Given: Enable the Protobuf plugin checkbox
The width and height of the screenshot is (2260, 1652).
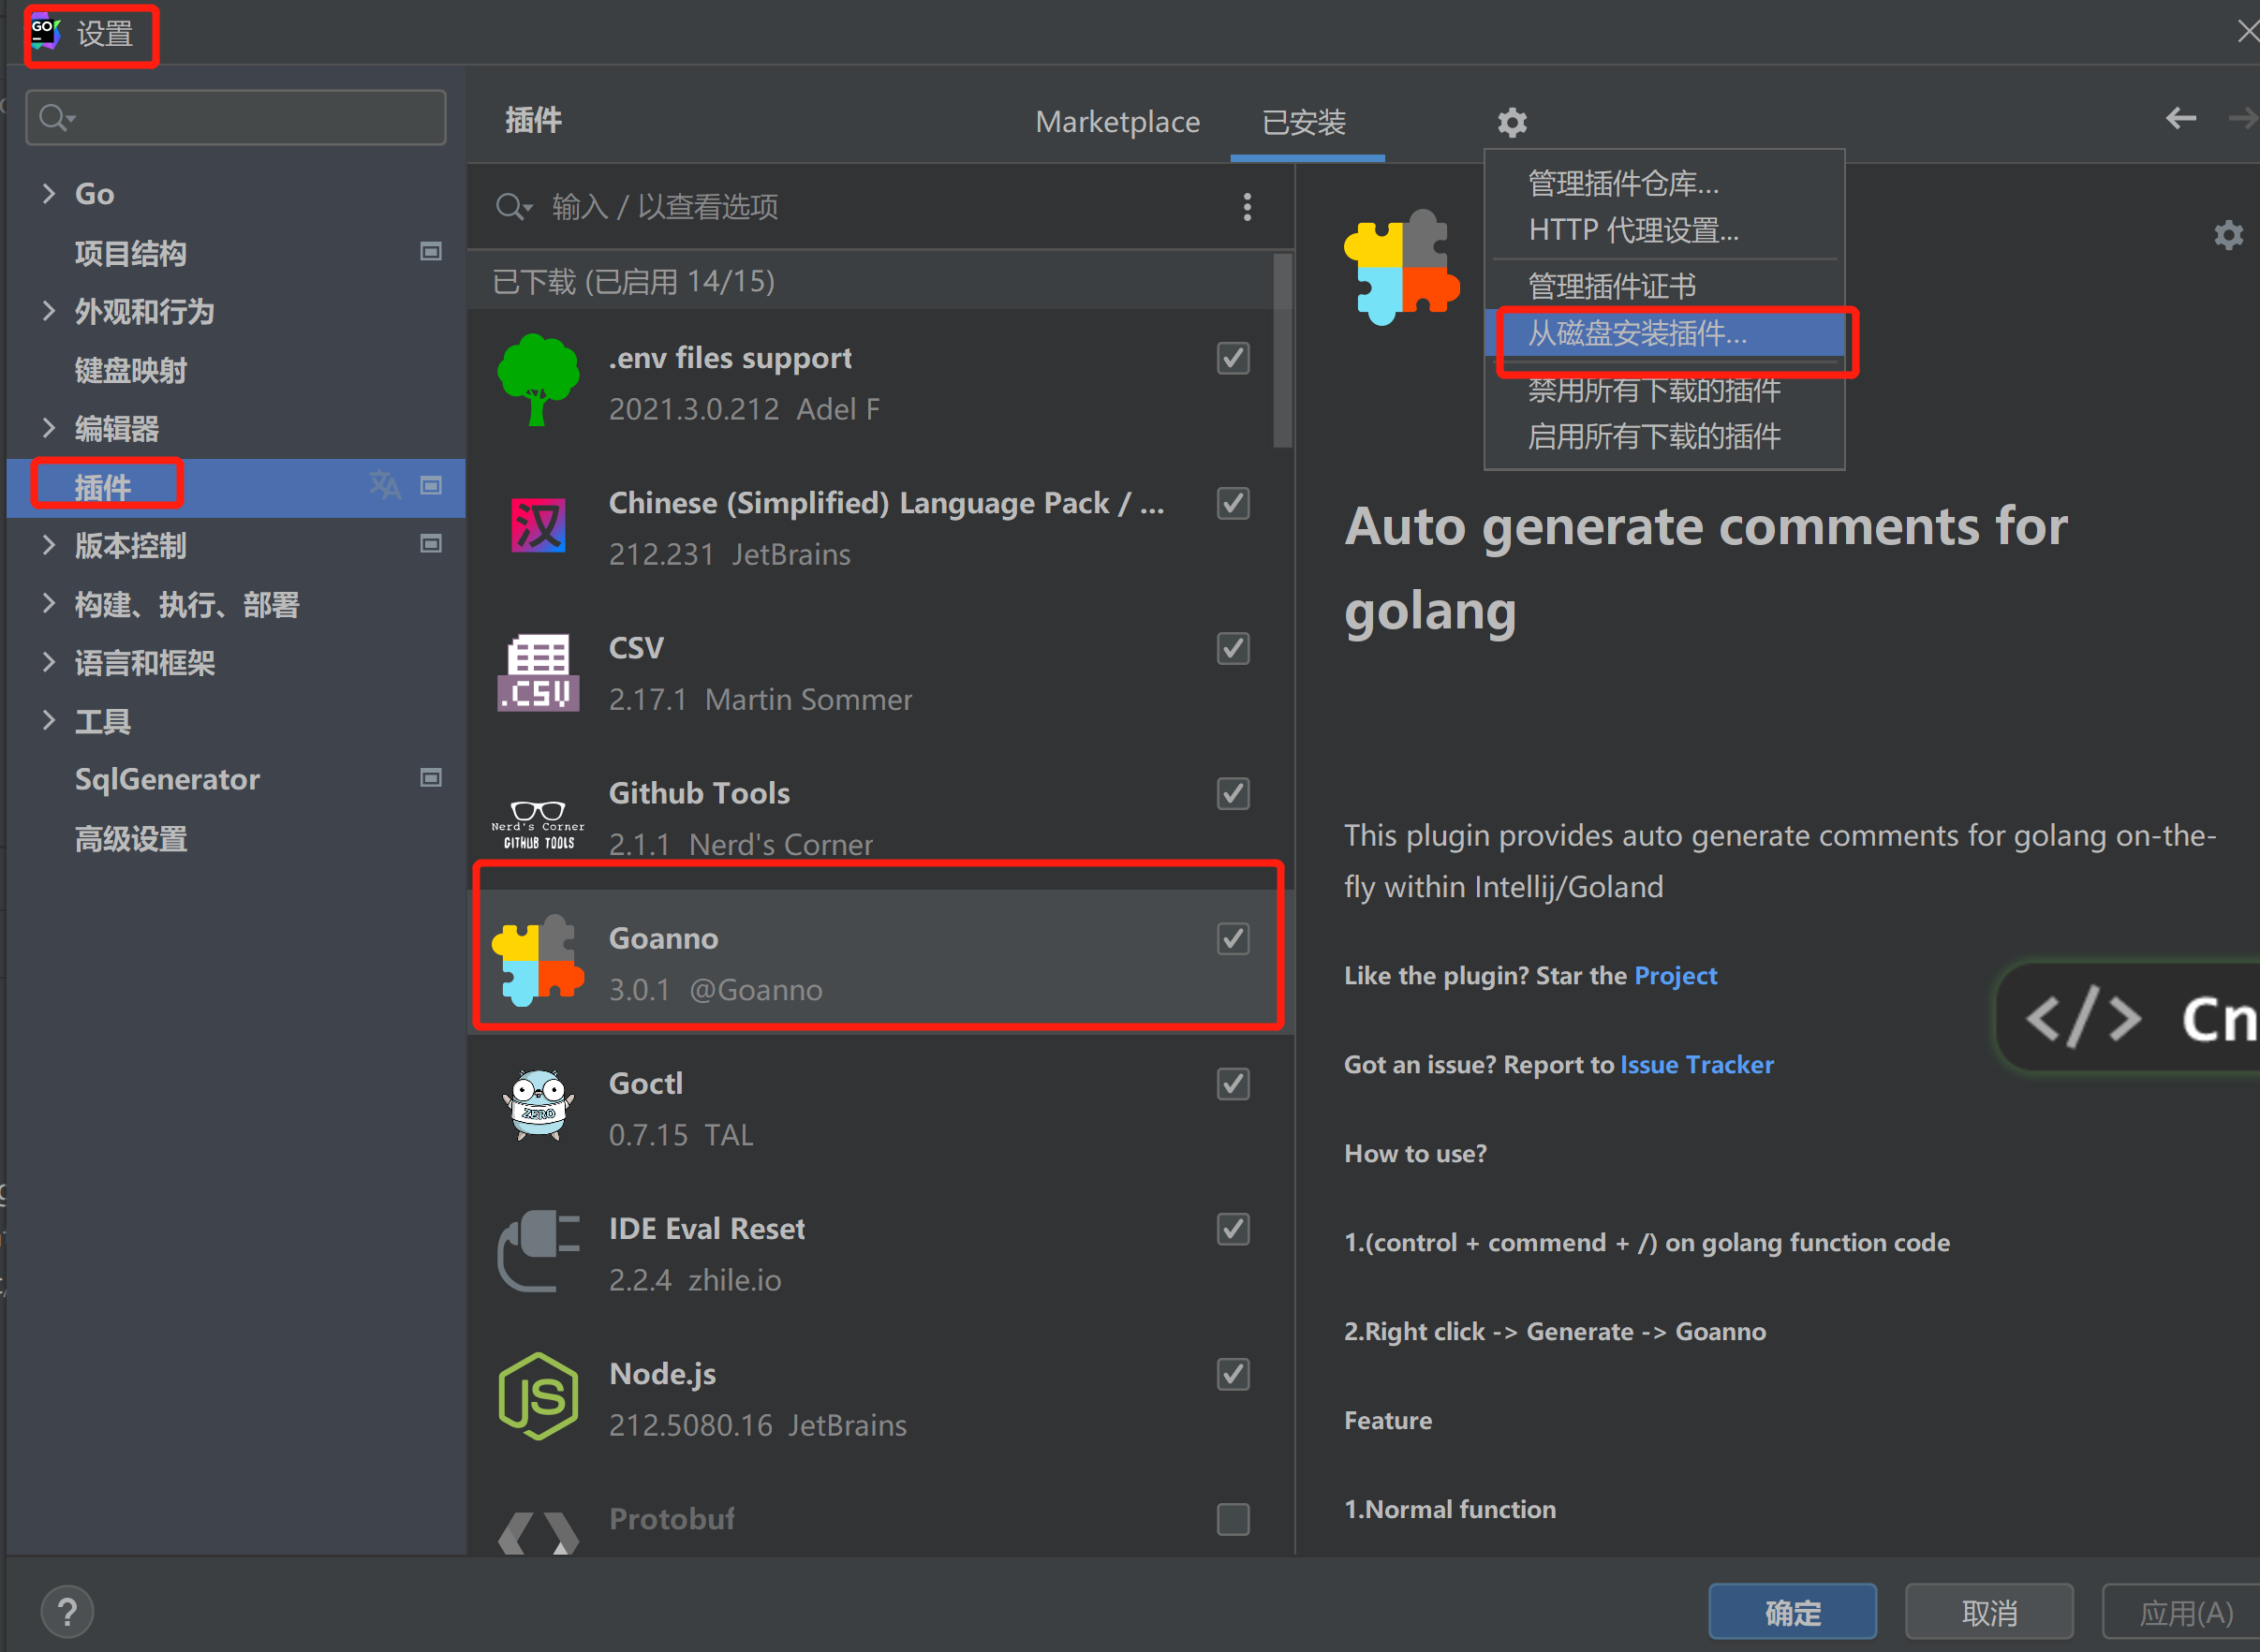Looking at the screenshot, I should coord(1233,1519).
